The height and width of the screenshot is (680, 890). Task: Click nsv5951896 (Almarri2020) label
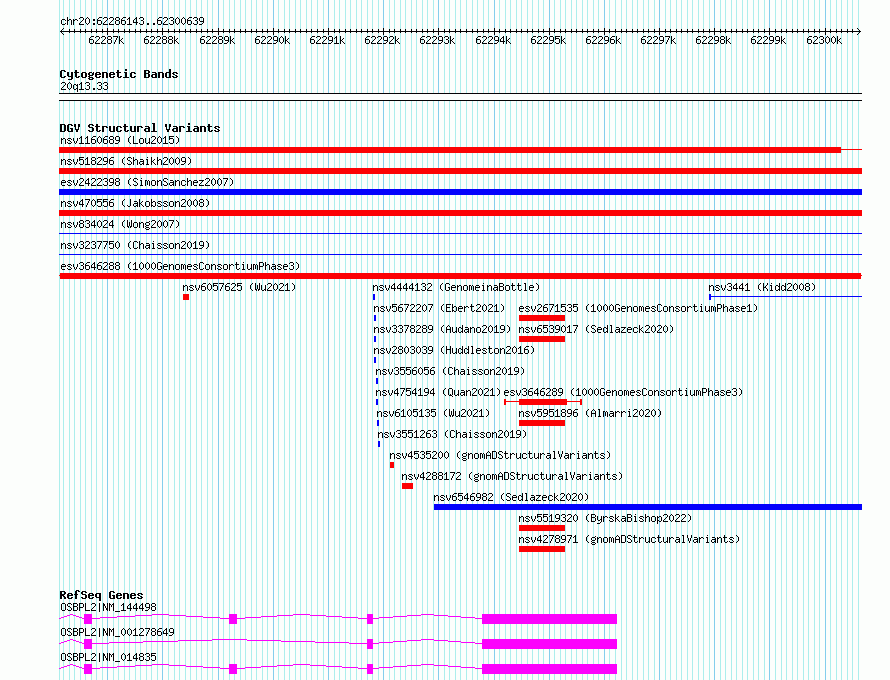pos(590,413)
